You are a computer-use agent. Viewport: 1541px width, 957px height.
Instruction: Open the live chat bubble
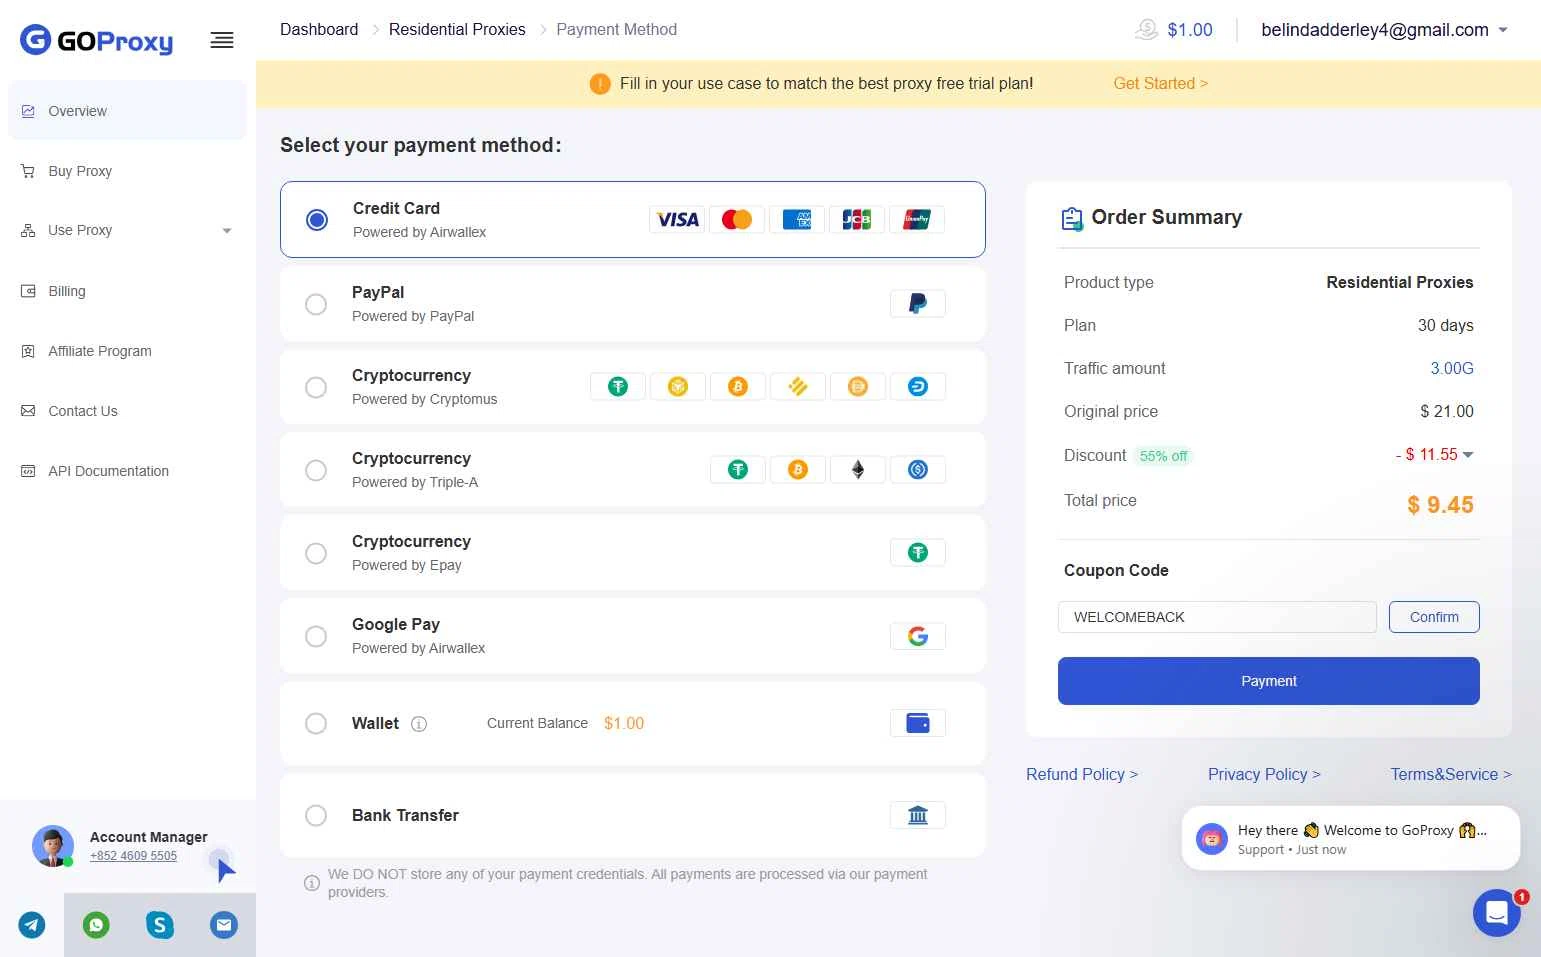click(1497, 912)
